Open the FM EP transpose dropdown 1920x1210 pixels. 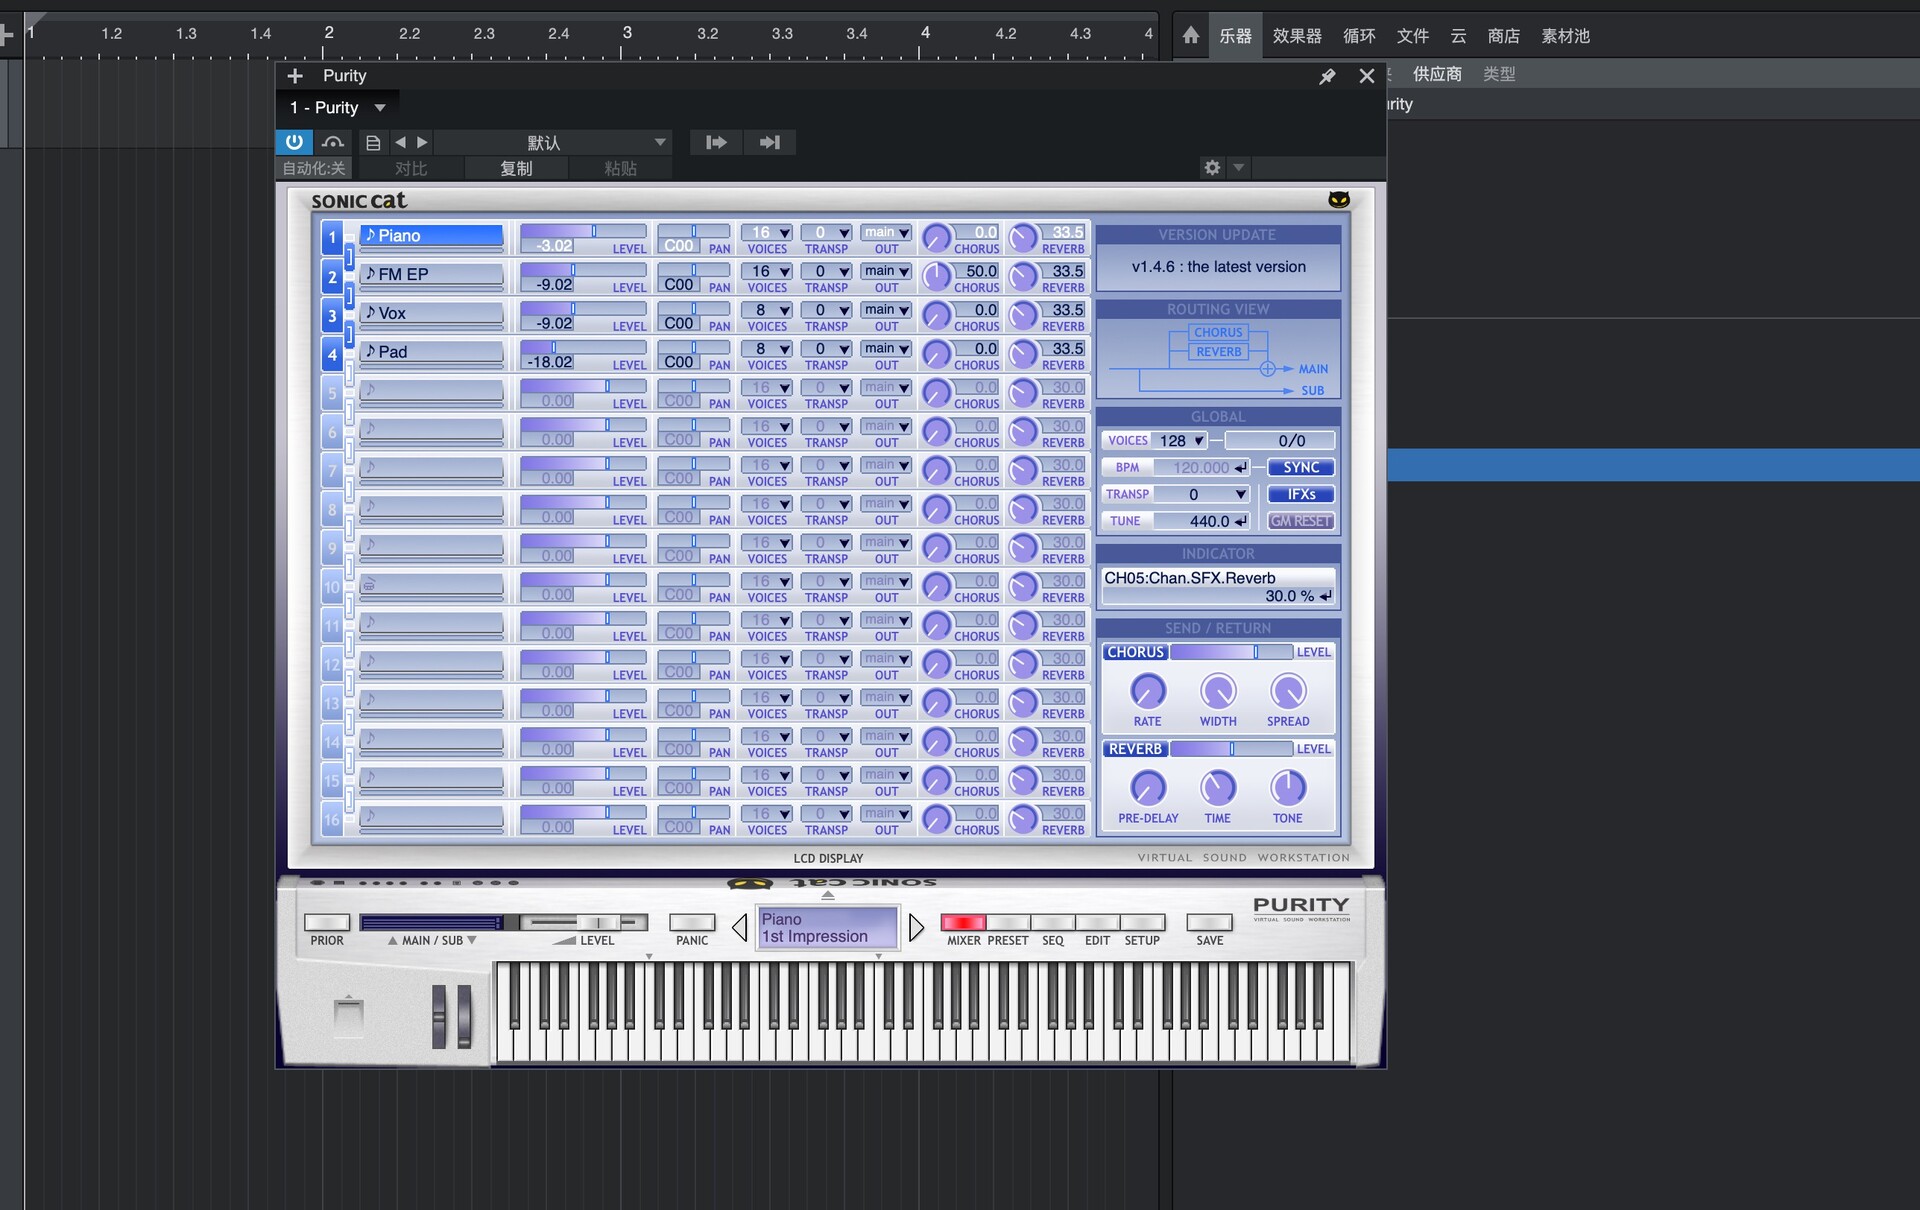[x=827, y=271]
